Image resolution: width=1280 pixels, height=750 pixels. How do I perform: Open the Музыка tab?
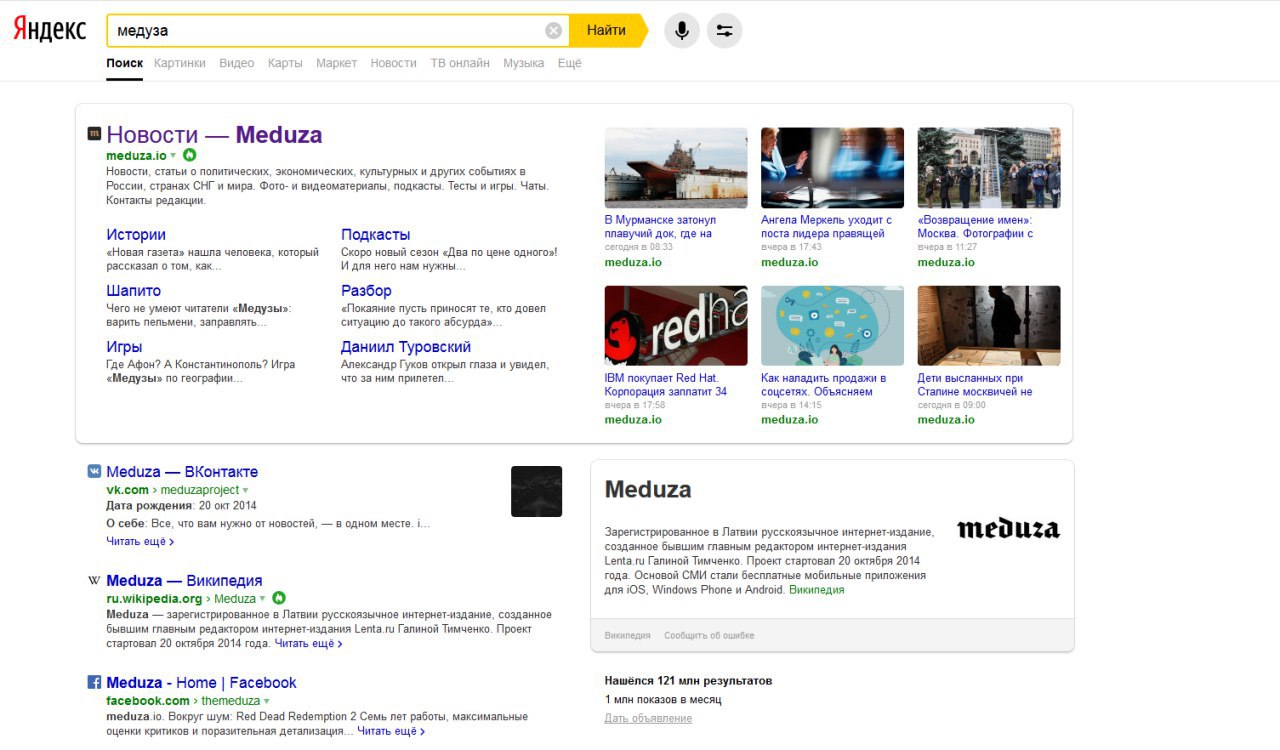(x=523, y=63)
